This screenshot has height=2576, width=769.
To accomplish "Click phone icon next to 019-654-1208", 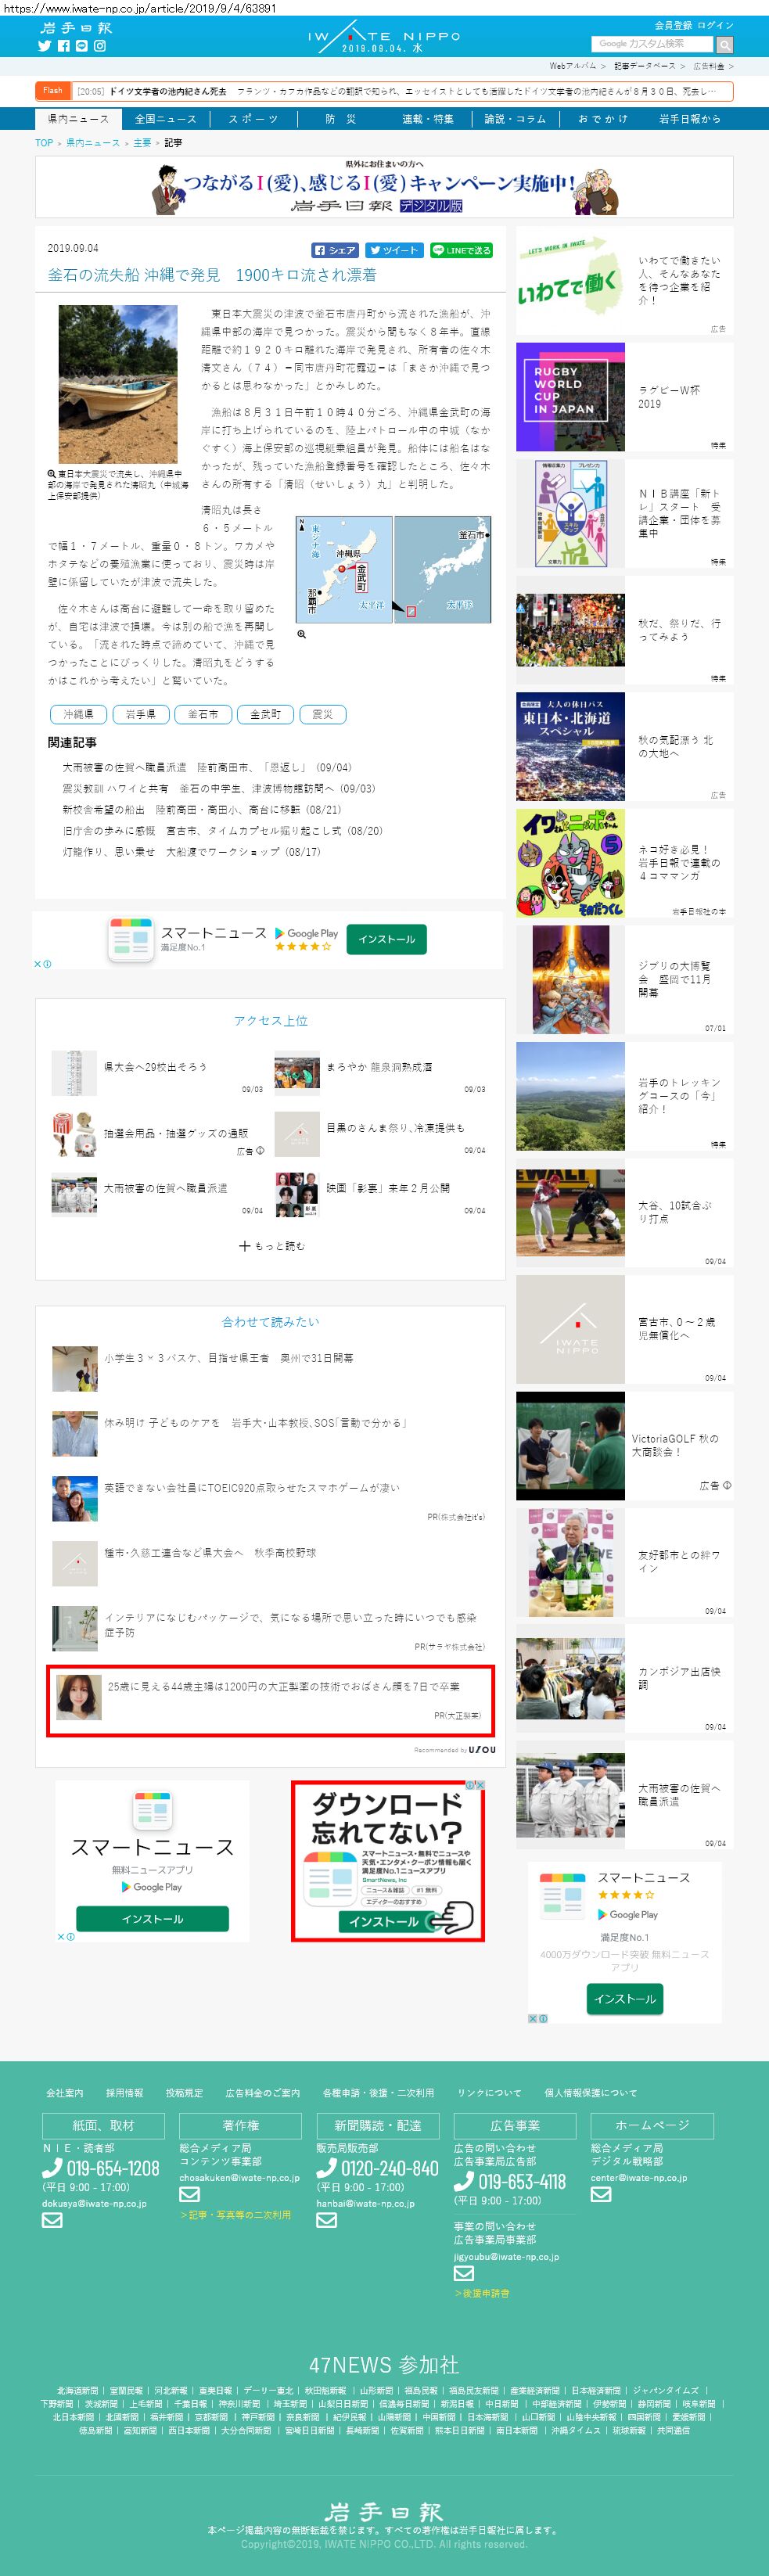I will pyautogui.click(x=52, y=2168).
